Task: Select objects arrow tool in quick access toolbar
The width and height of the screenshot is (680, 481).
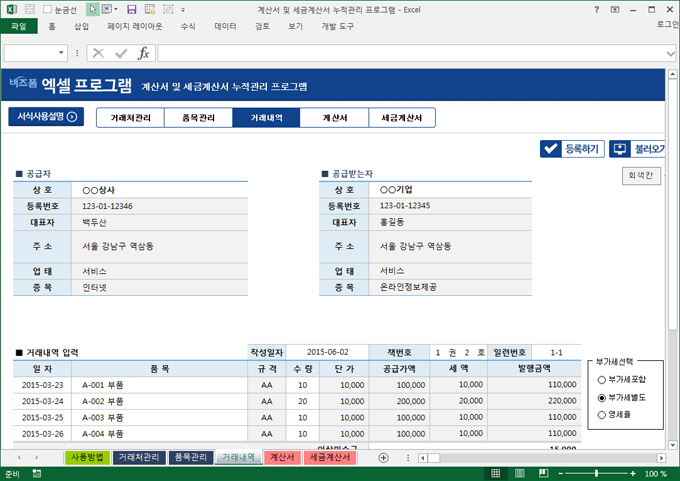Action: click(93, 9)
